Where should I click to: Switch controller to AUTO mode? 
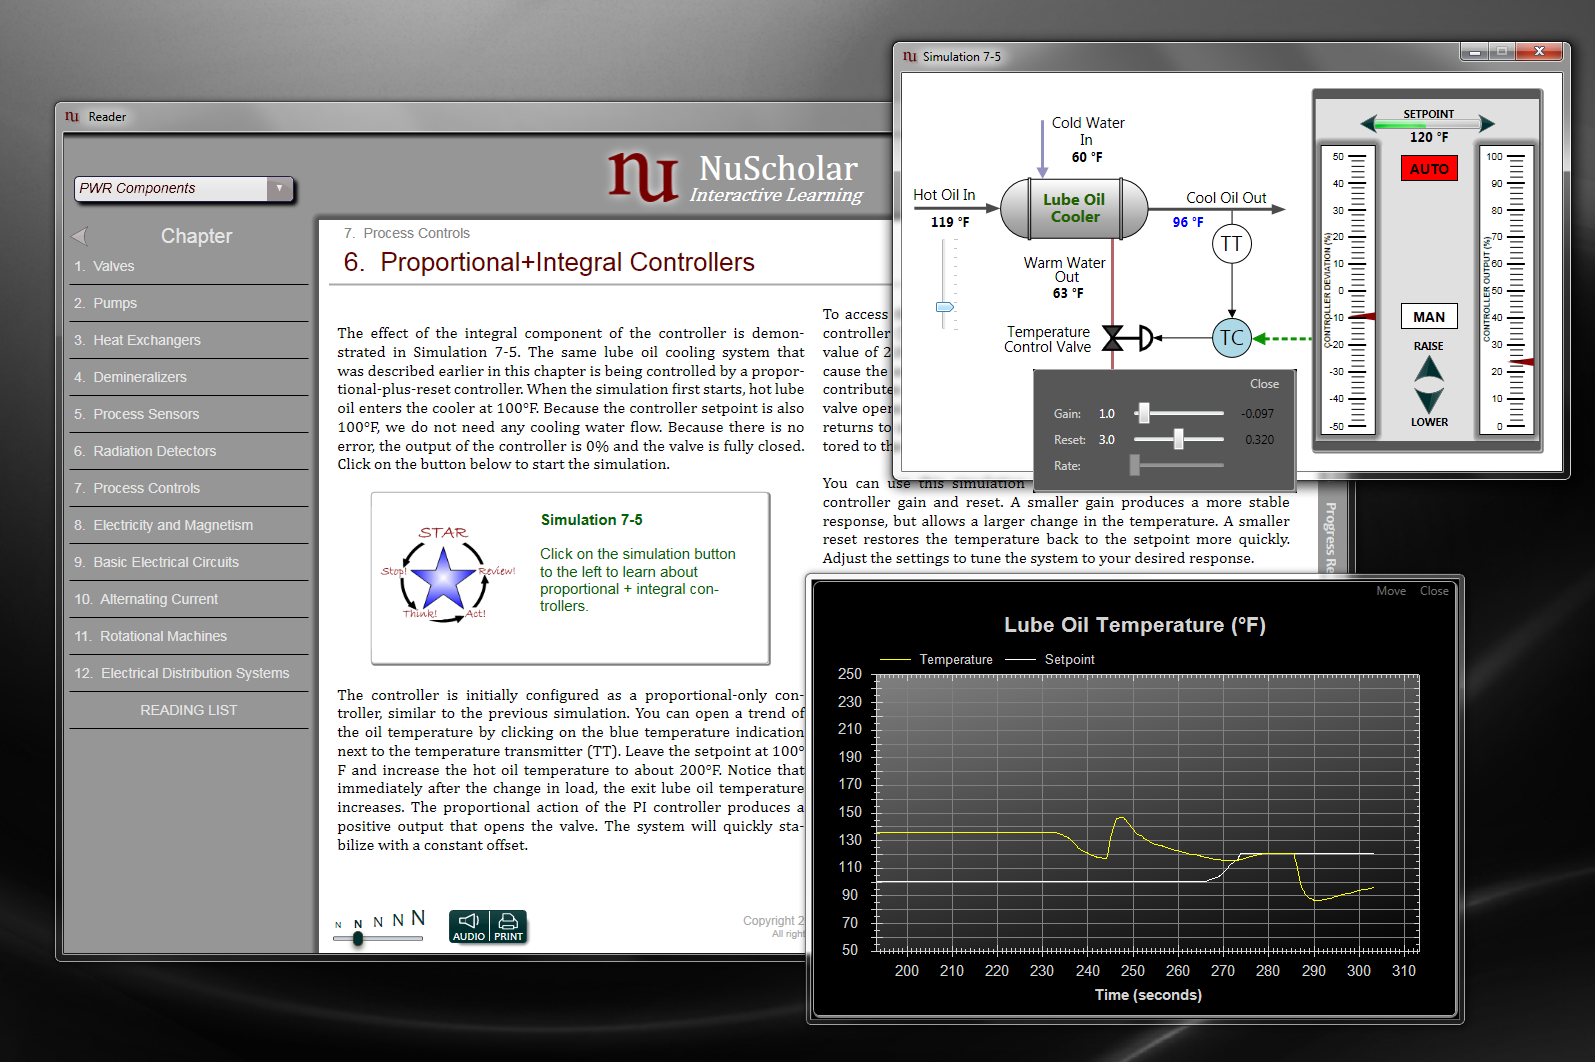click(x=1429, y=169)
